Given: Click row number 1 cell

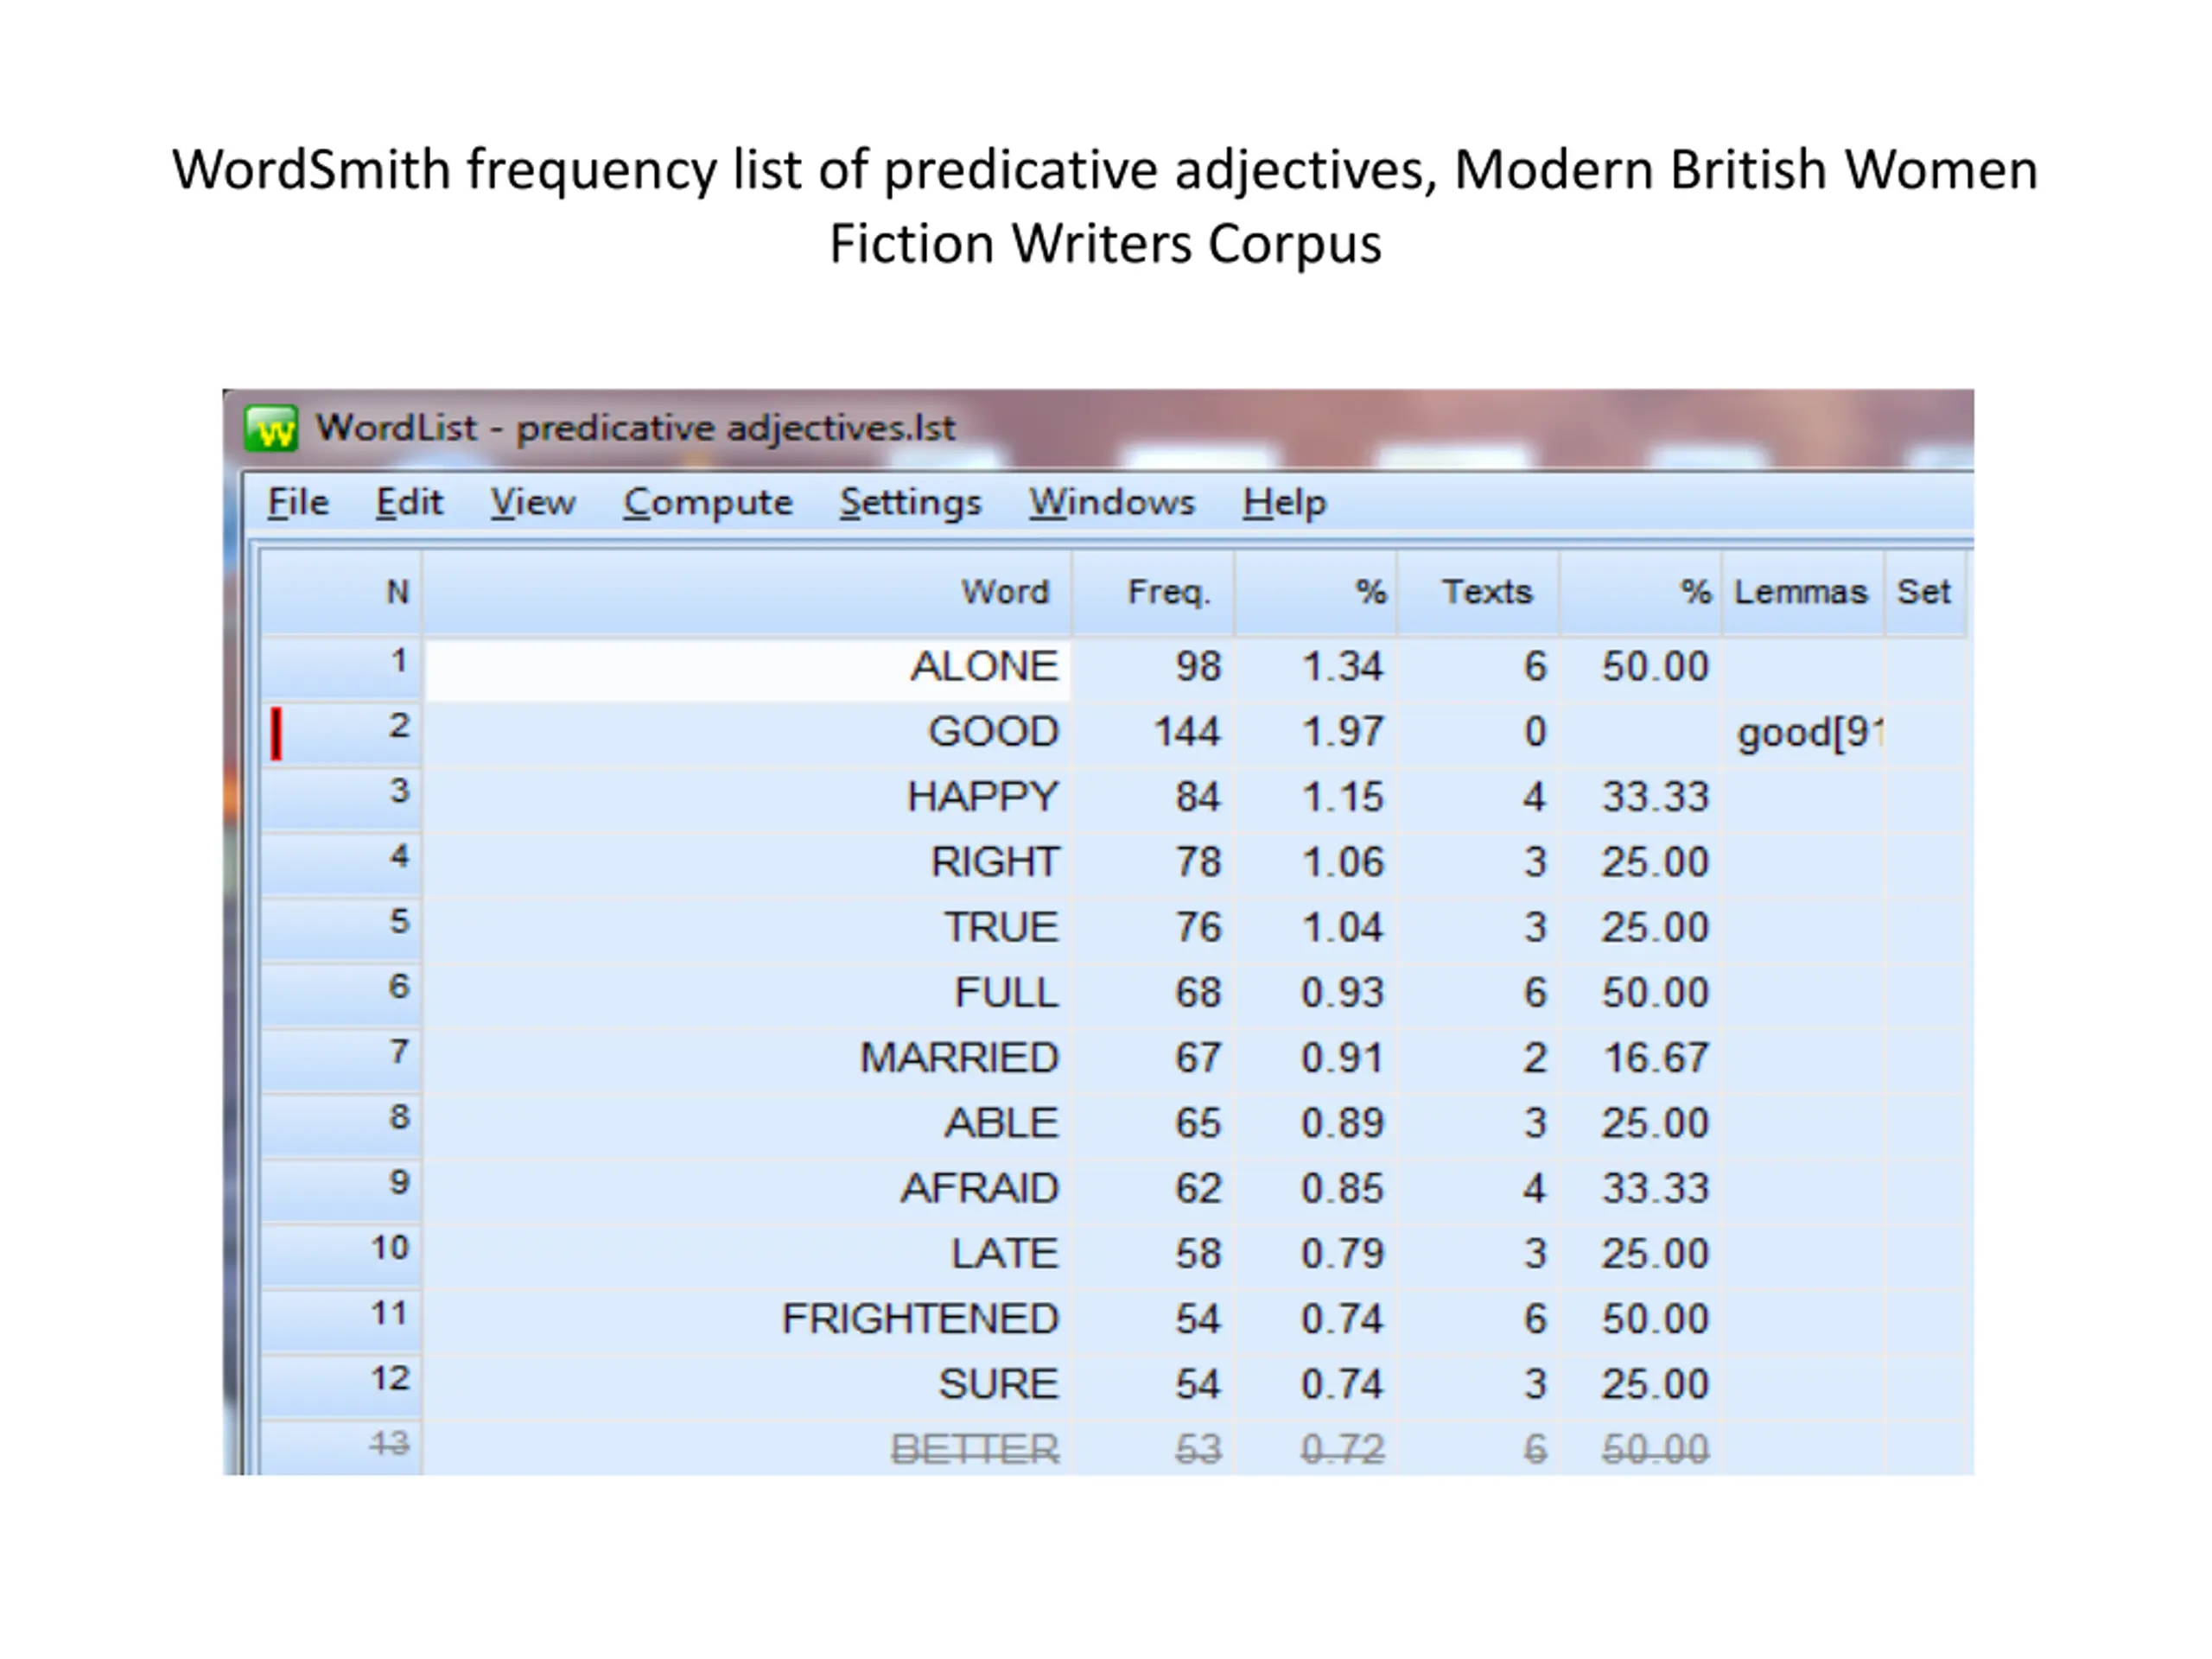Looking at the screenshot, I should 341,667.
